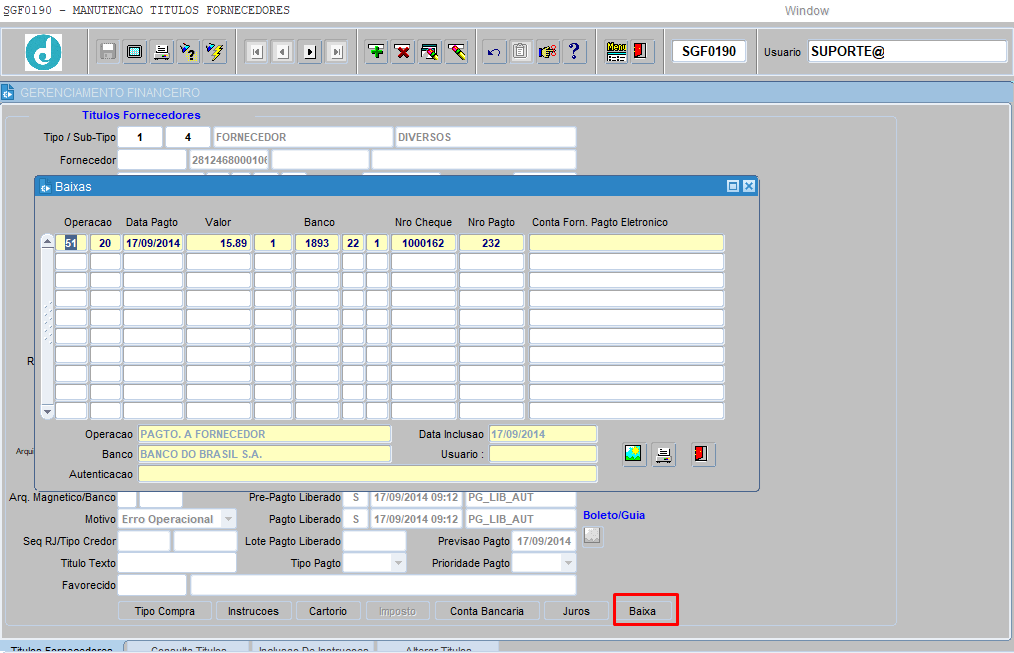The height and width of the screenshot is (653, 1014).
Task: Click the Autenticacao field
Action: 367,474
